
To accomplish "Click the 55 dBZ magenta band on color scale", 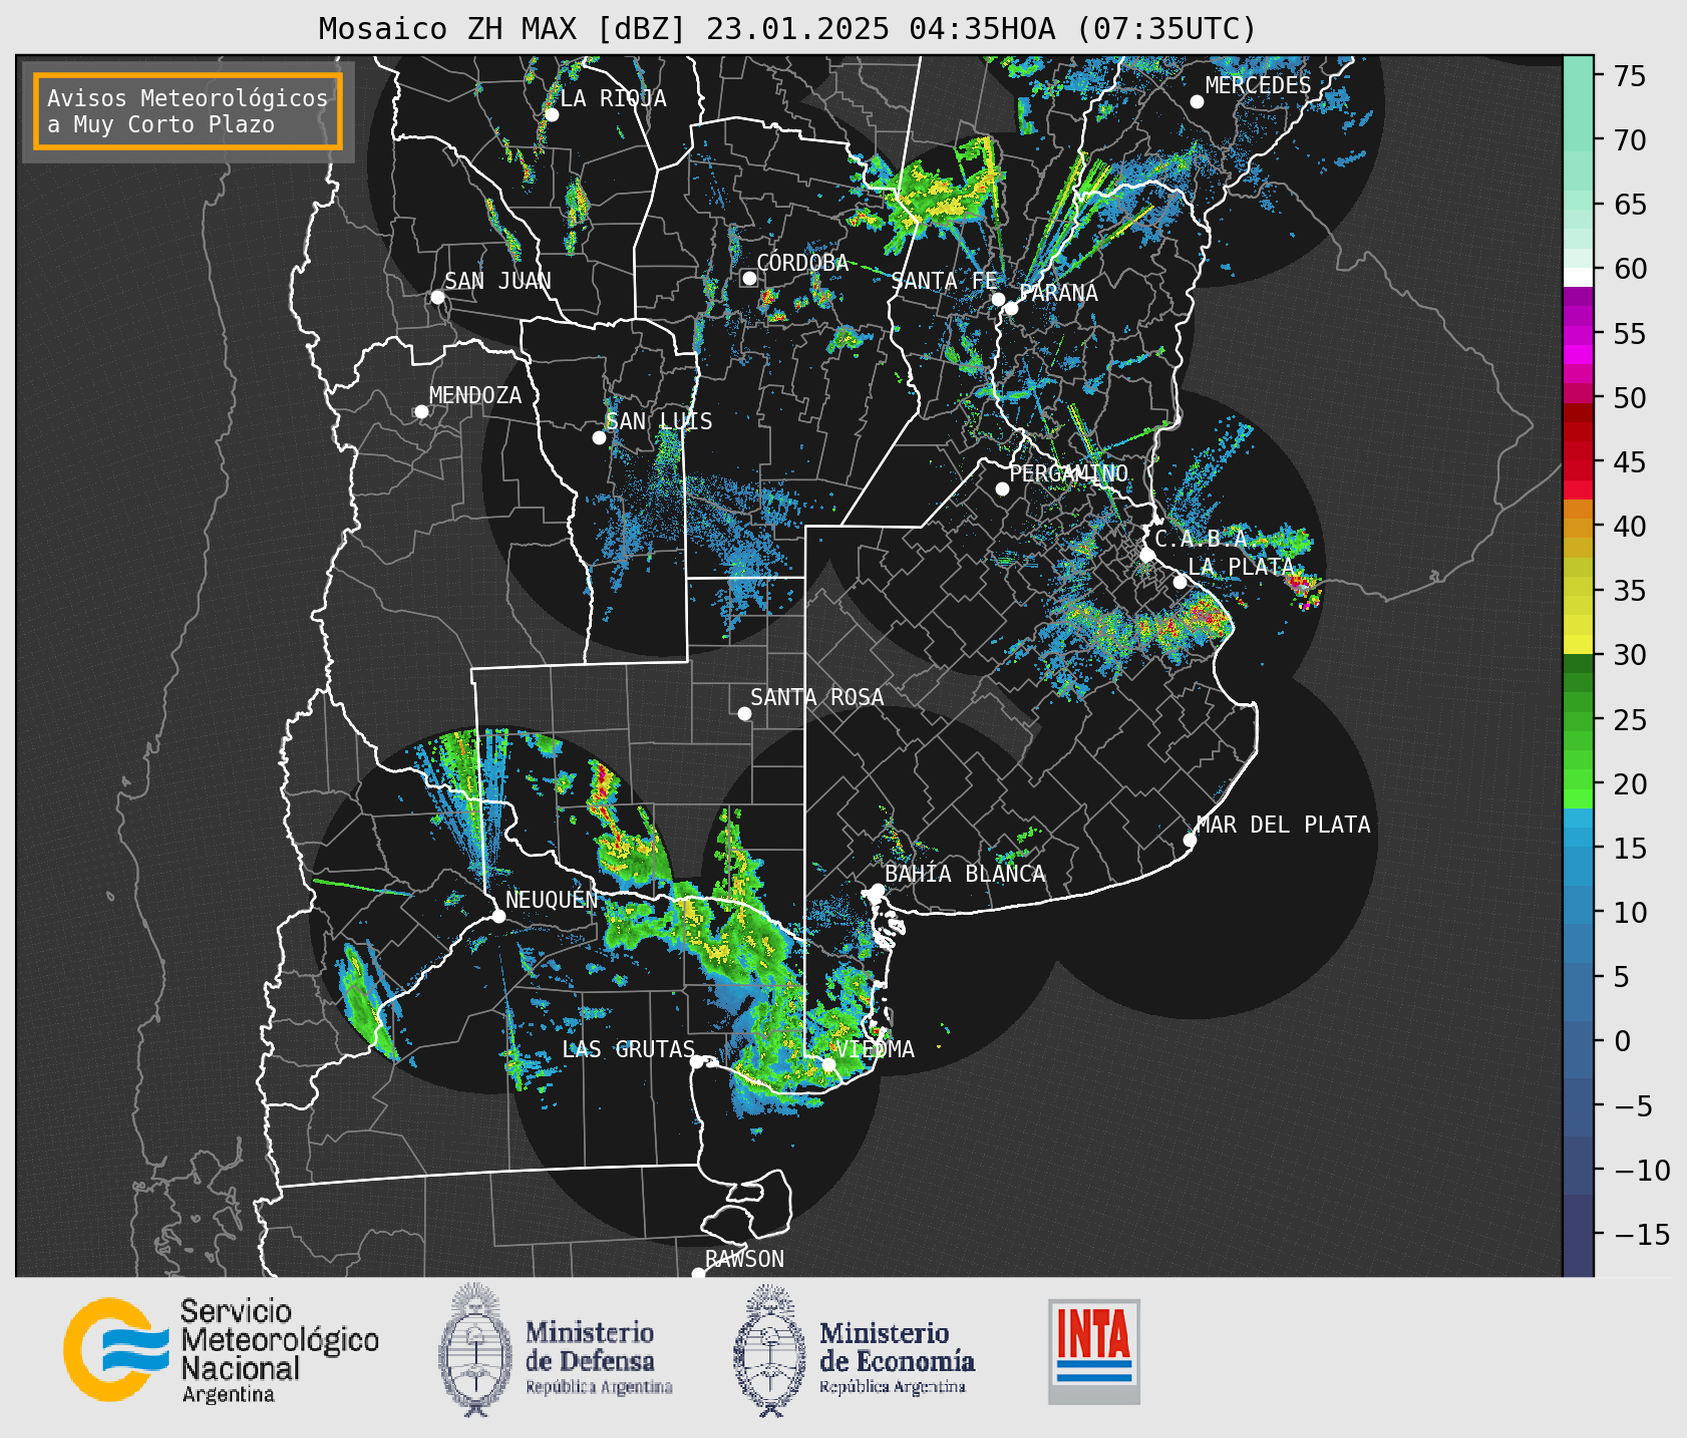I will click(x=1578, y=333).
